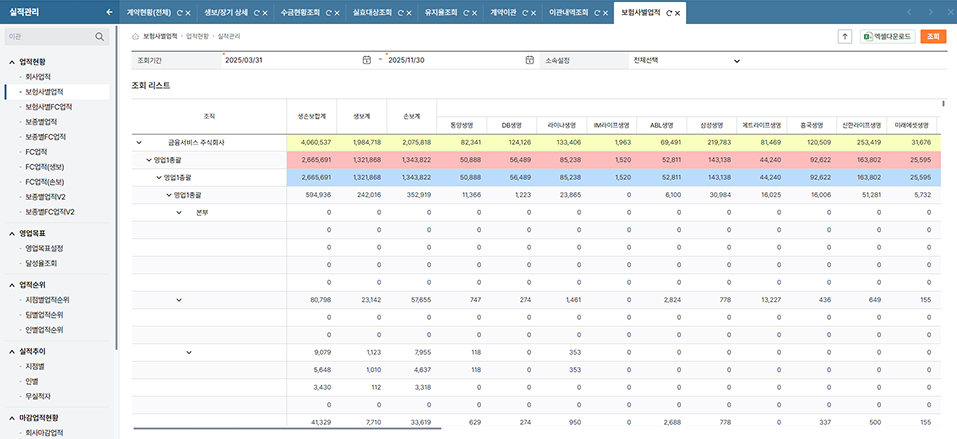Open the end date calendar picker
The height and width of the screenshot is (439, 957).
coord(529,60)
